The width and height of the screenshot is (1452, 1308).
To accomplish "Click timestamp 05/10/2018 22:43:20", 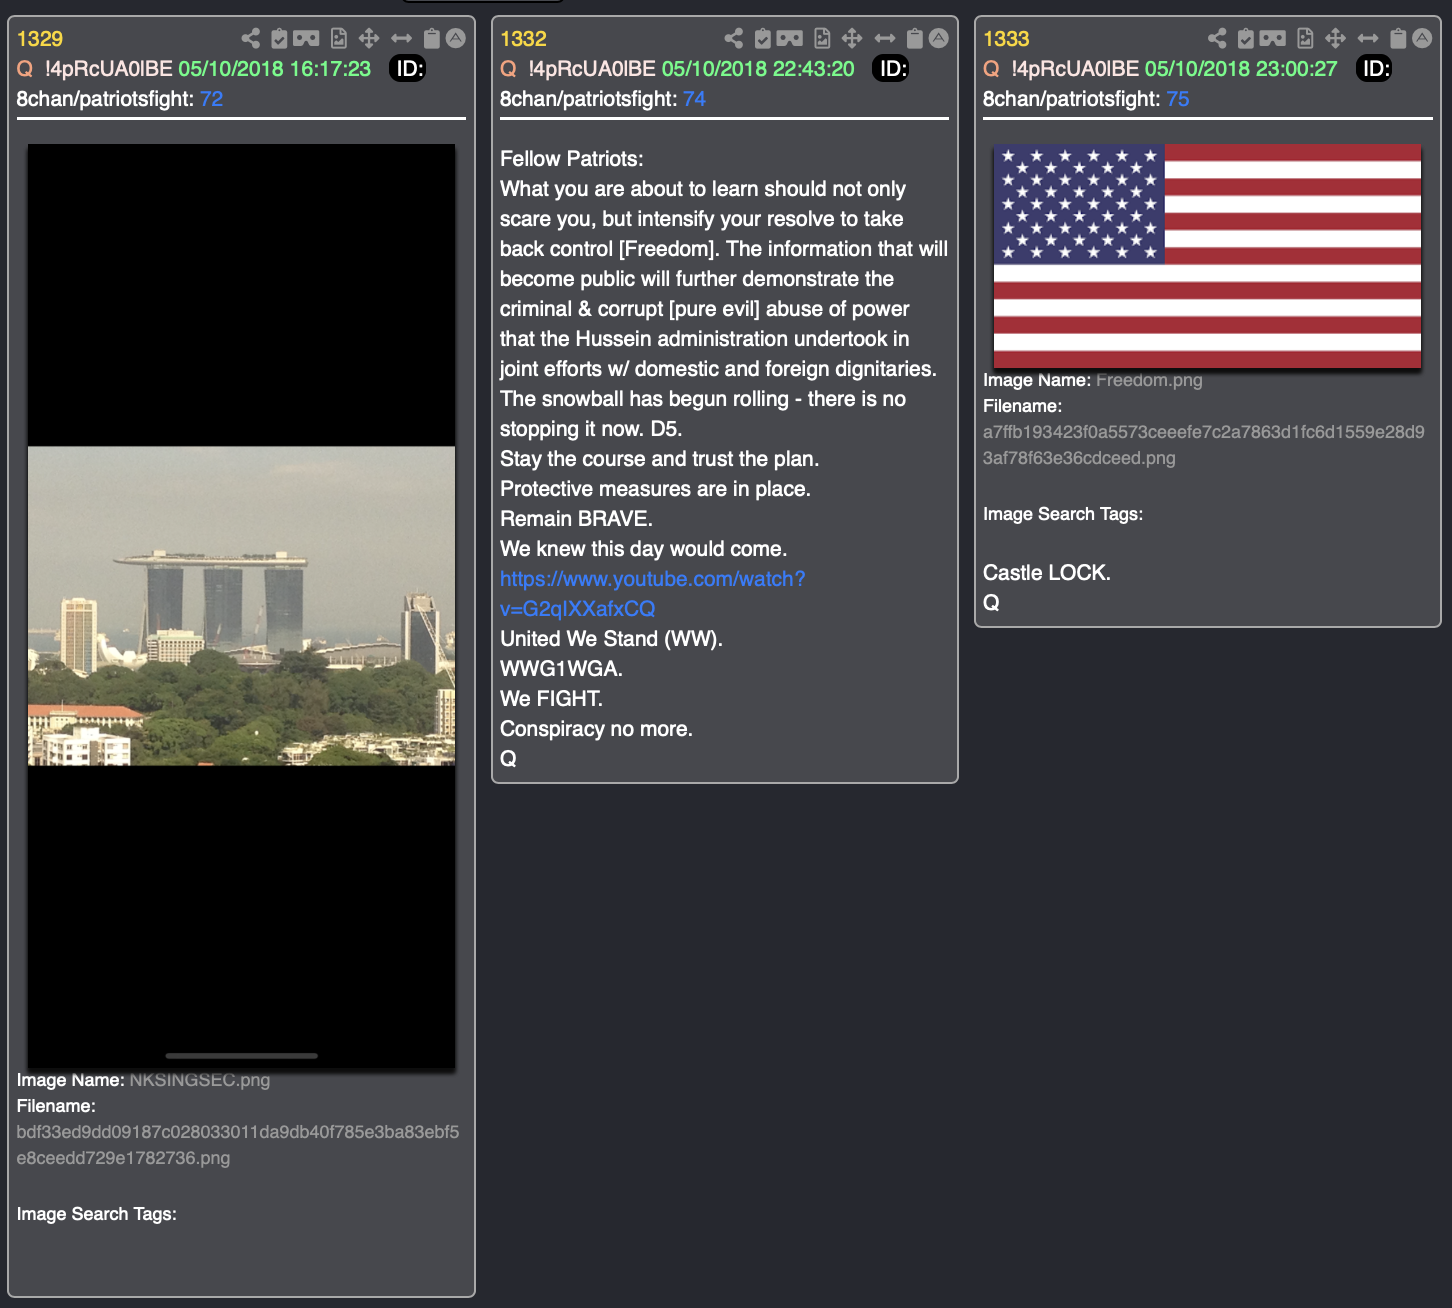I will click(758, 69).
